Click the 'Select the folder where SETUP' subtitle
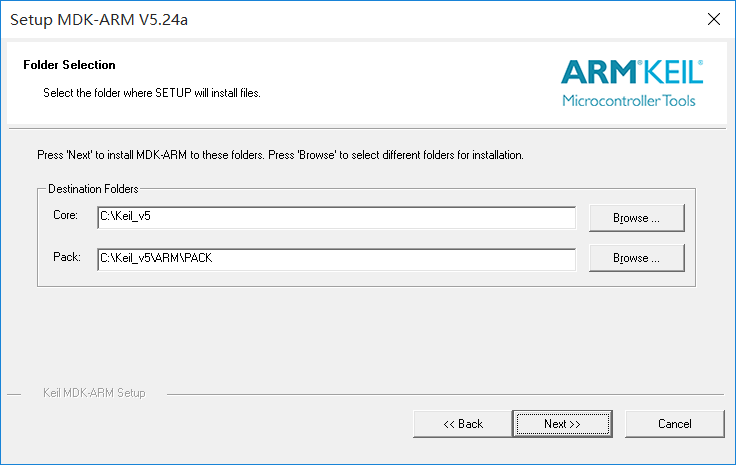The image size is (736, 465). pyautogui.click(x=152, y=93)
